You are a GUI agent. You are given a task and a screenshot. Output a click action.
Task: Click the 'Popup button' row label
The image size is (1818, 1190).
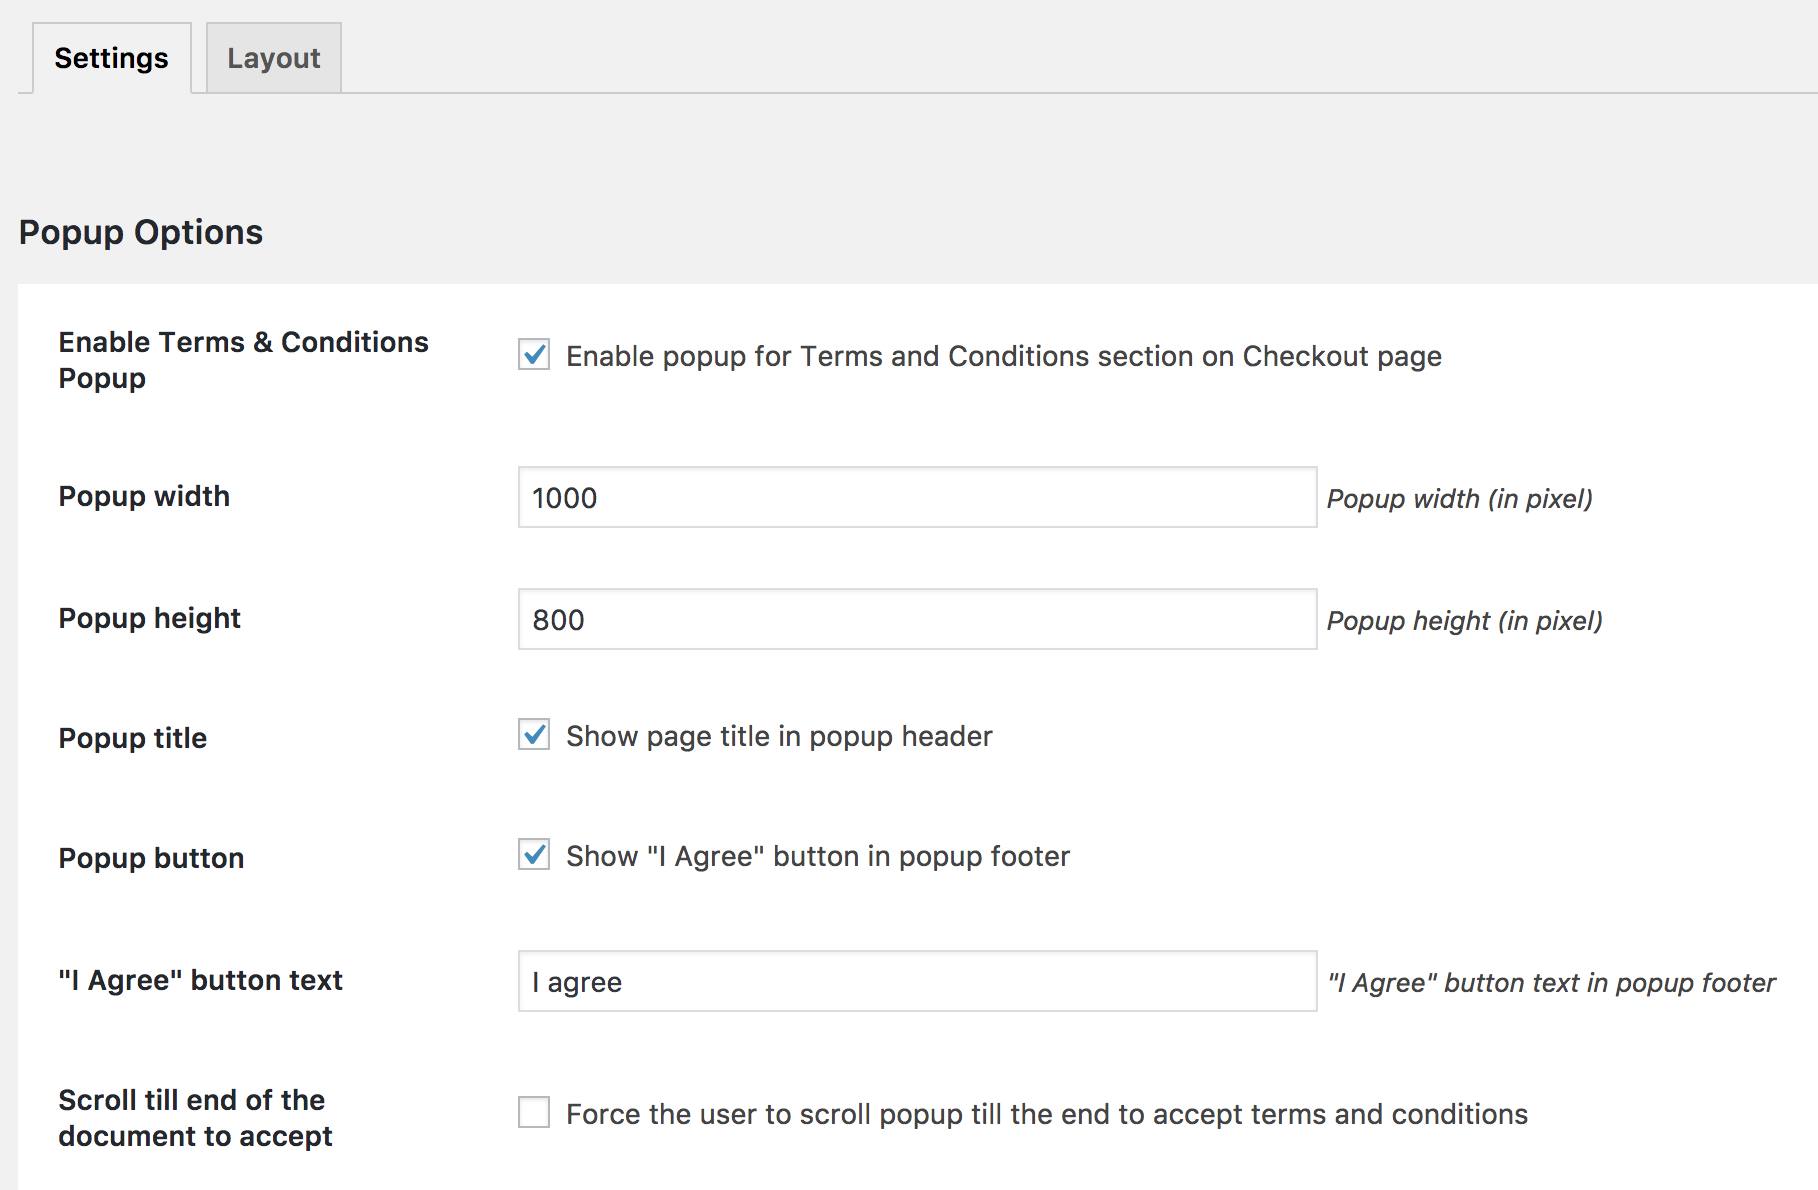pos(151,858)
